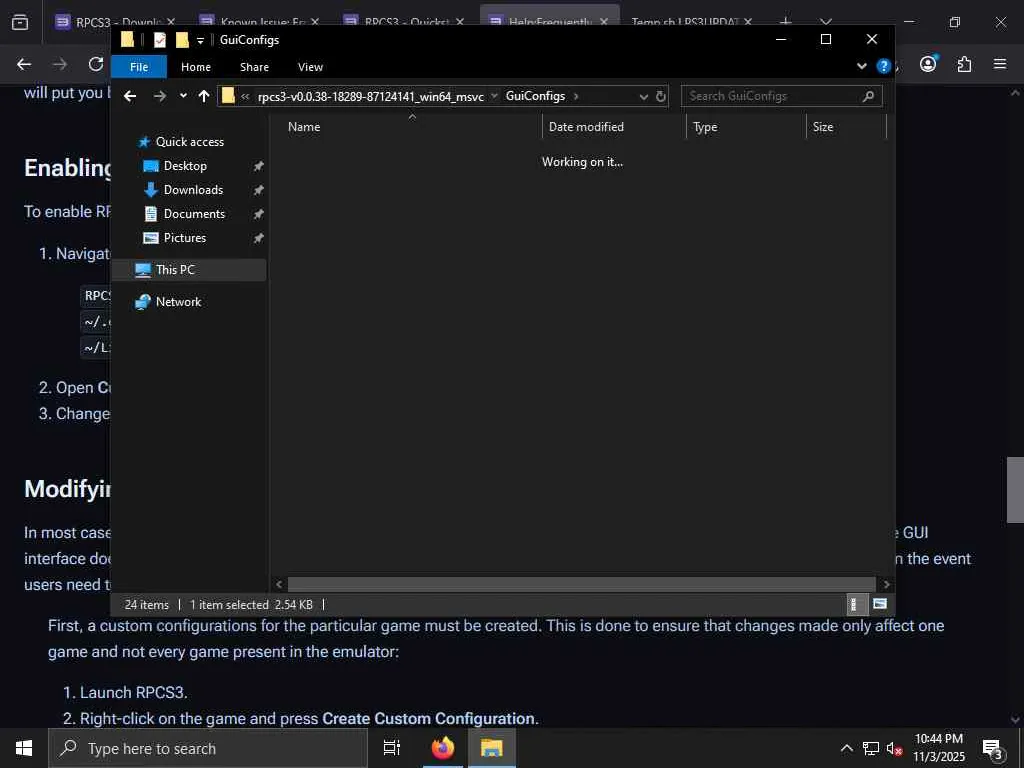Open network status tray icon
This screenshot has height=768, width=1024.
coord(871,748)
